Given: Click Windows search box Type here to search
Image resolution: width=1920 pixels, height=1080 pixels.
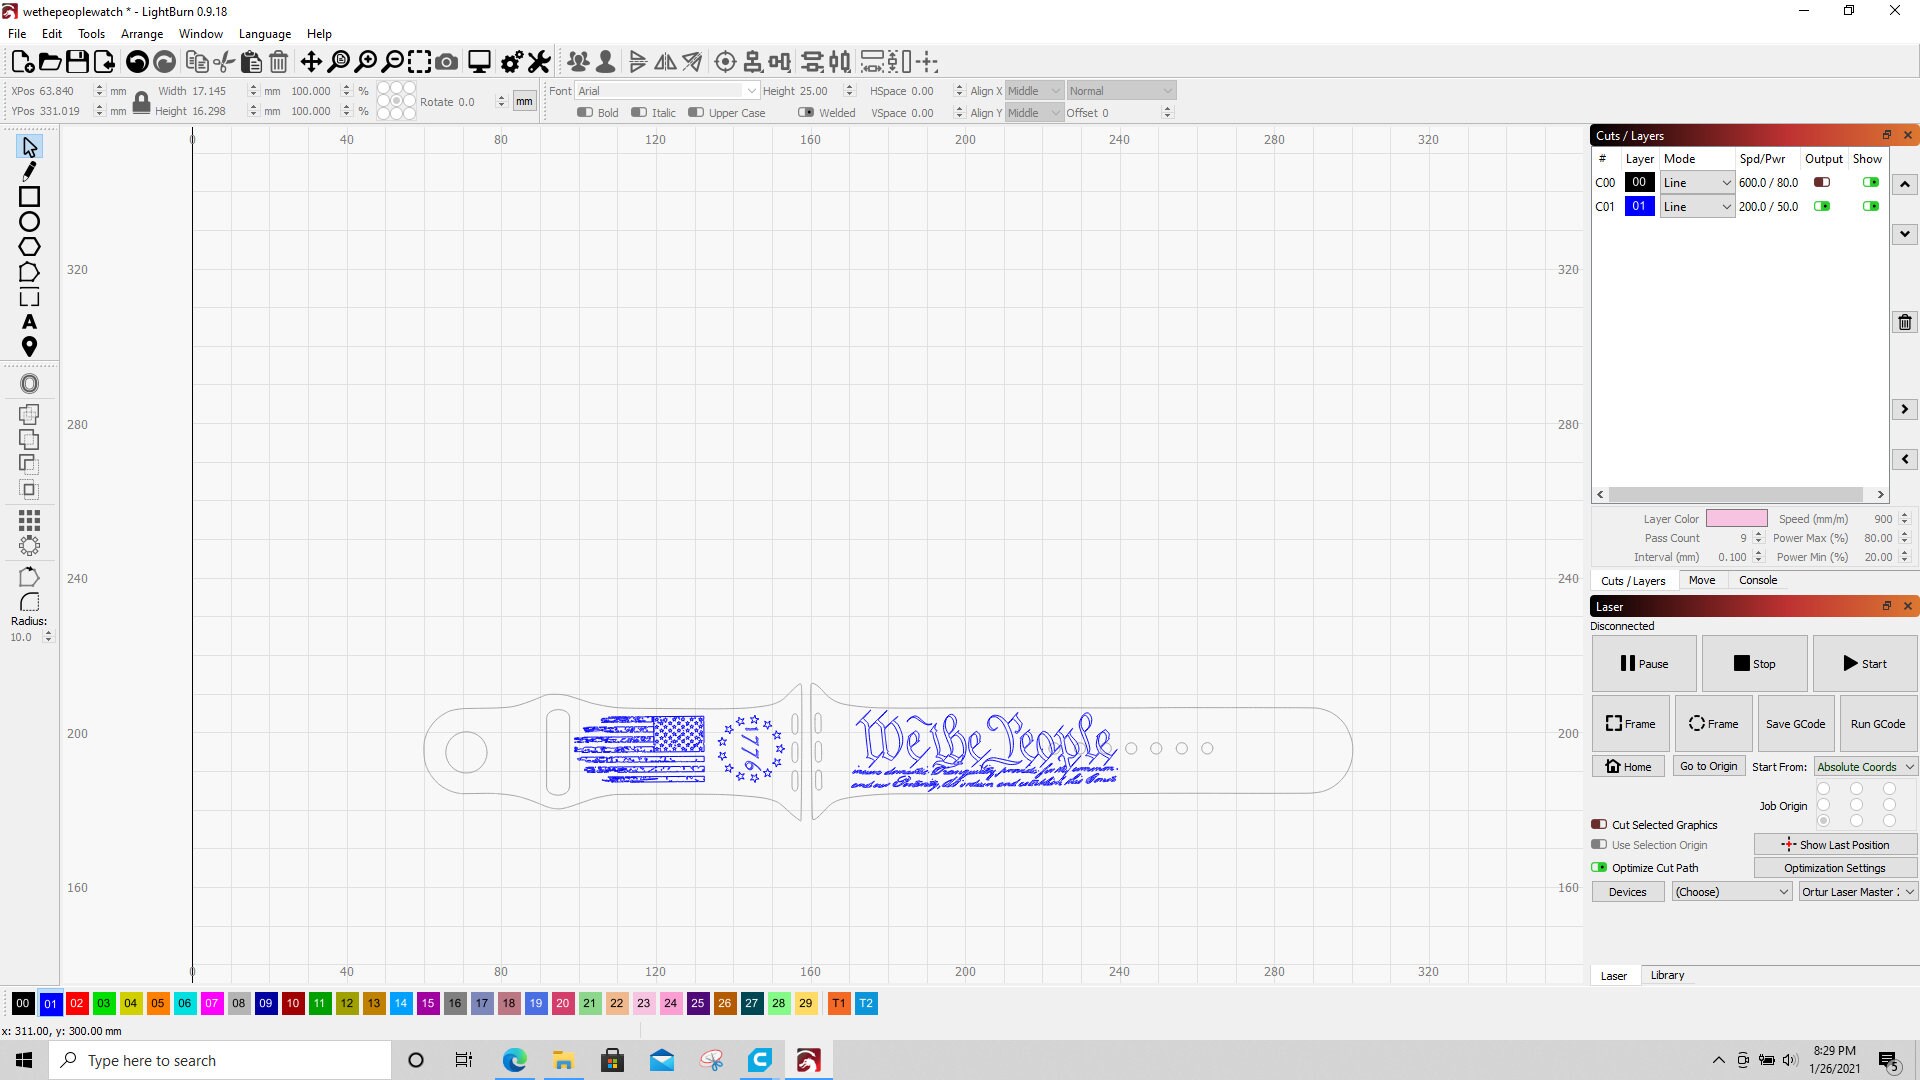Looking at the screenshot, I should [x=220, y=1060].
